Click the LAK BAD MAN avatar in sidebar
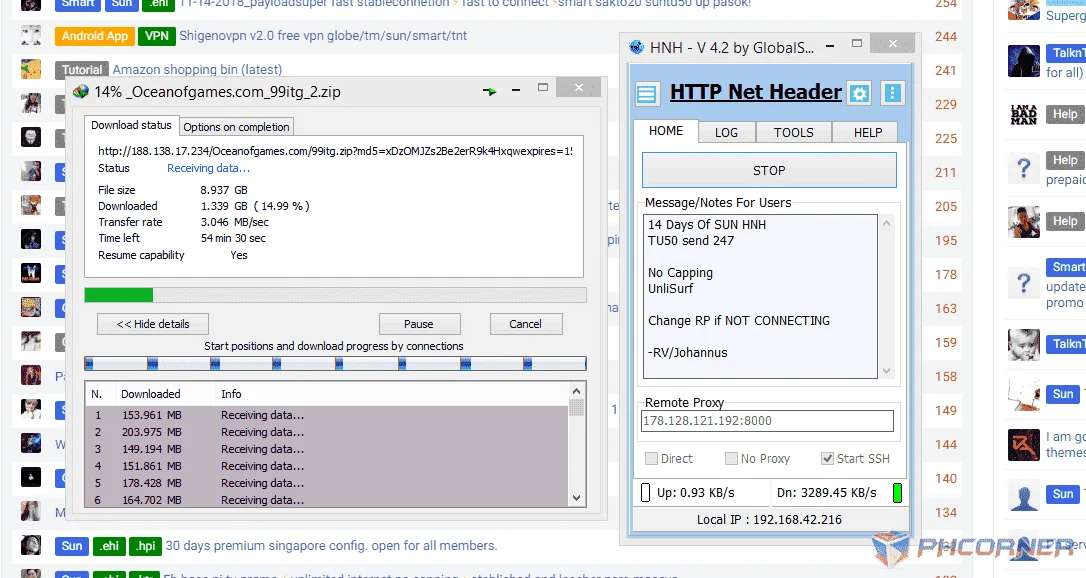 [x=1024, y=114]
